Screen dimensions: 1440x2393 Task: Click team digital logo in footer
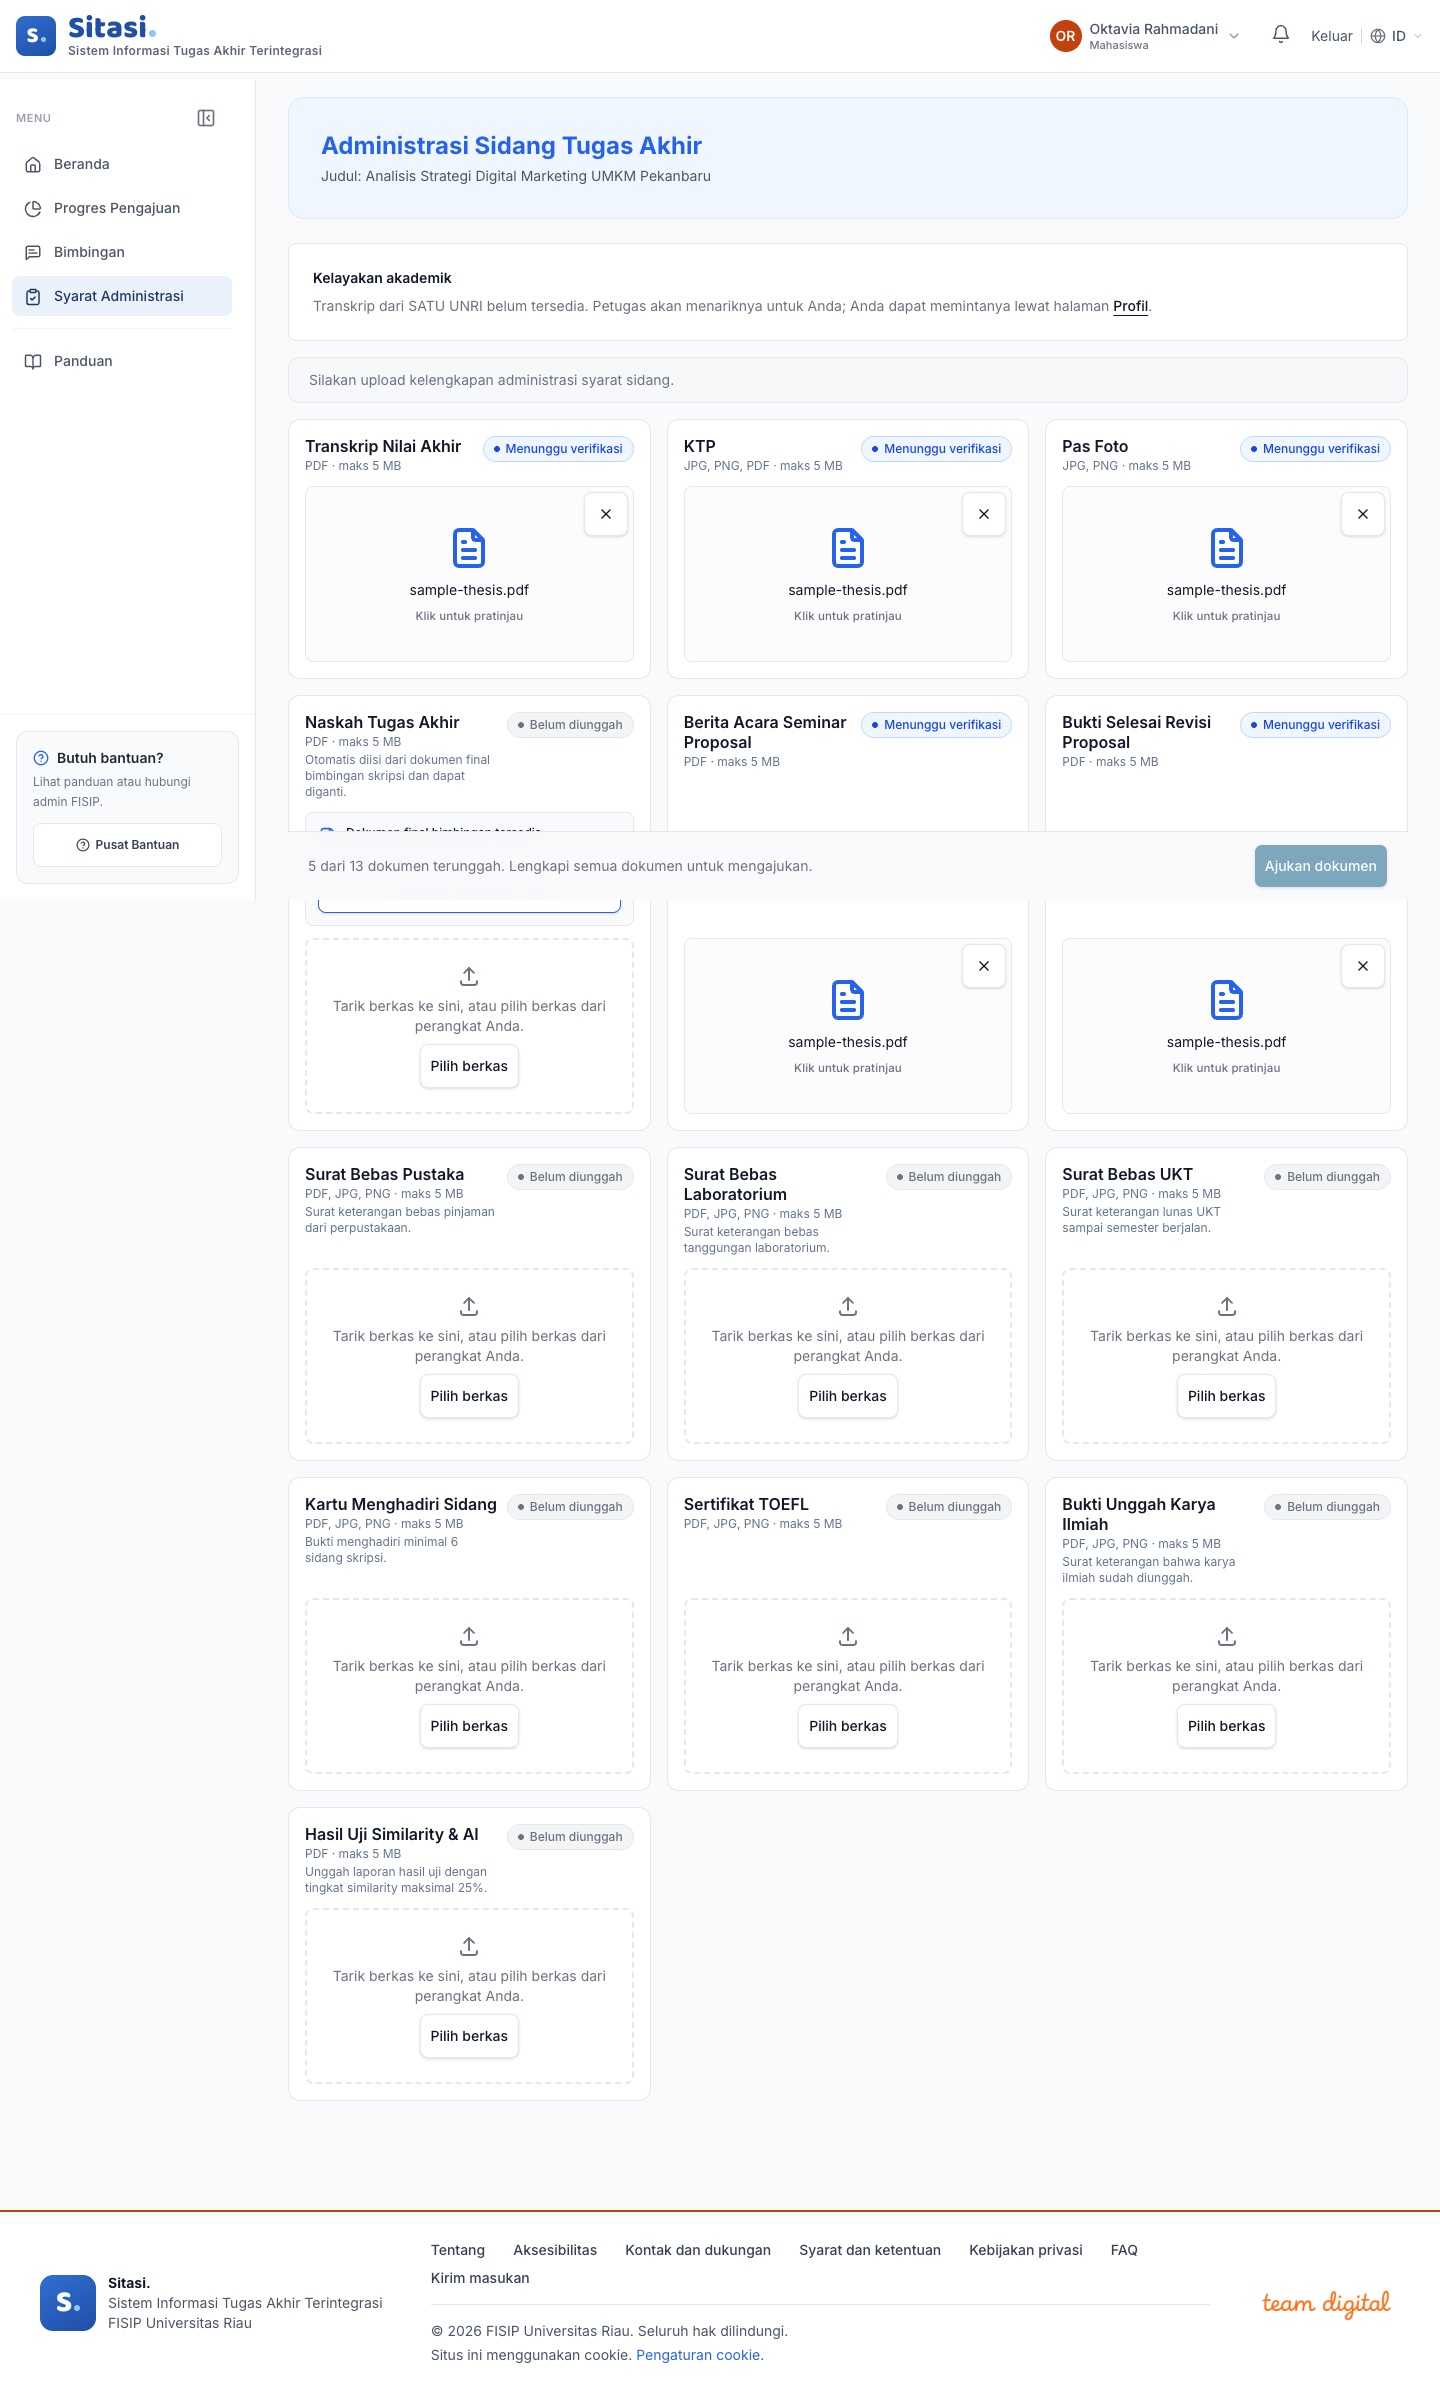tap(1326, 2303)
